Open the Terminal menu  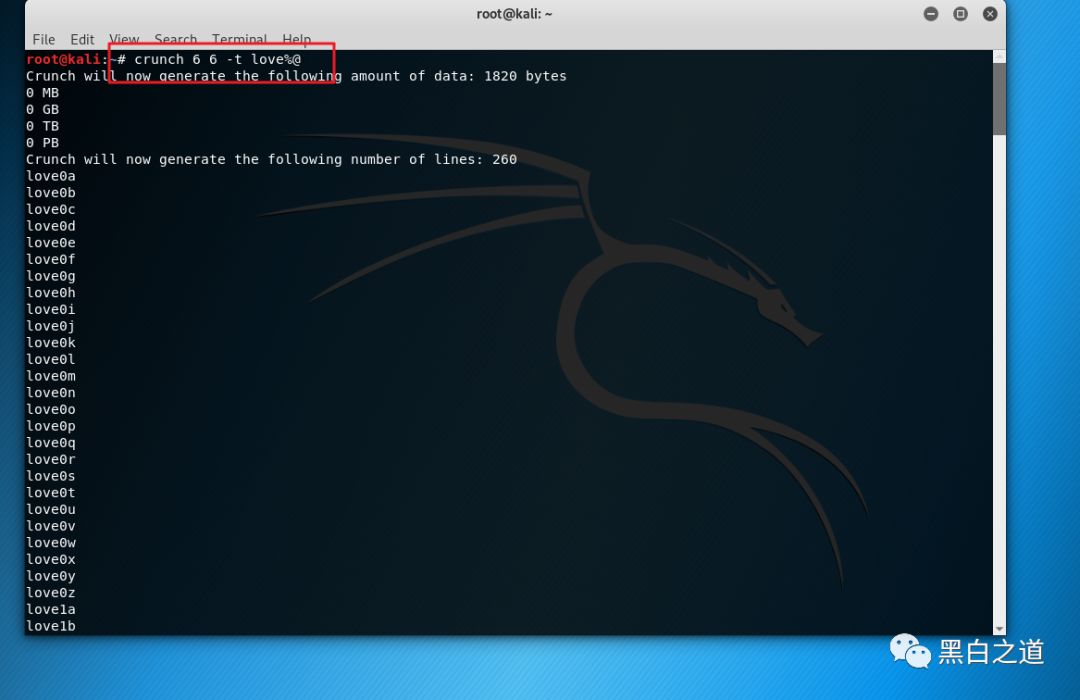click(239, 39)
